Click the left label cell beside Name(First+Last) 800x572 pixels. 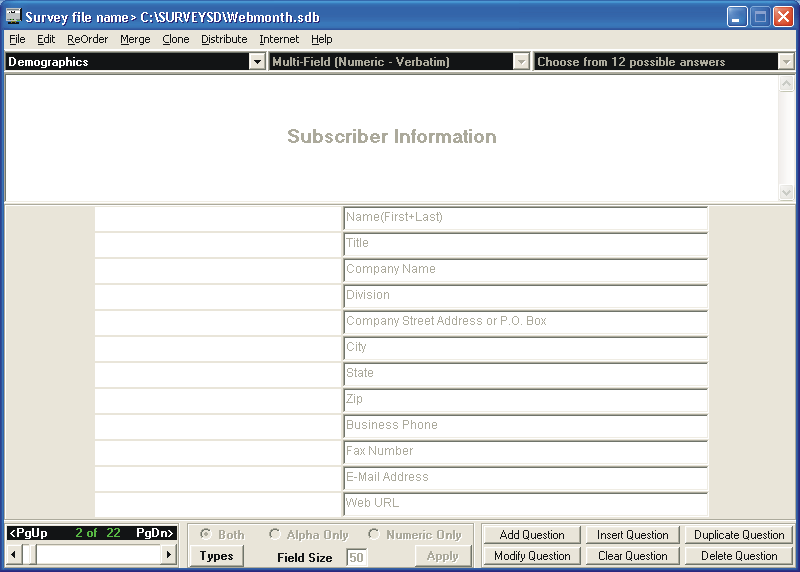click(x=218, y=219)
